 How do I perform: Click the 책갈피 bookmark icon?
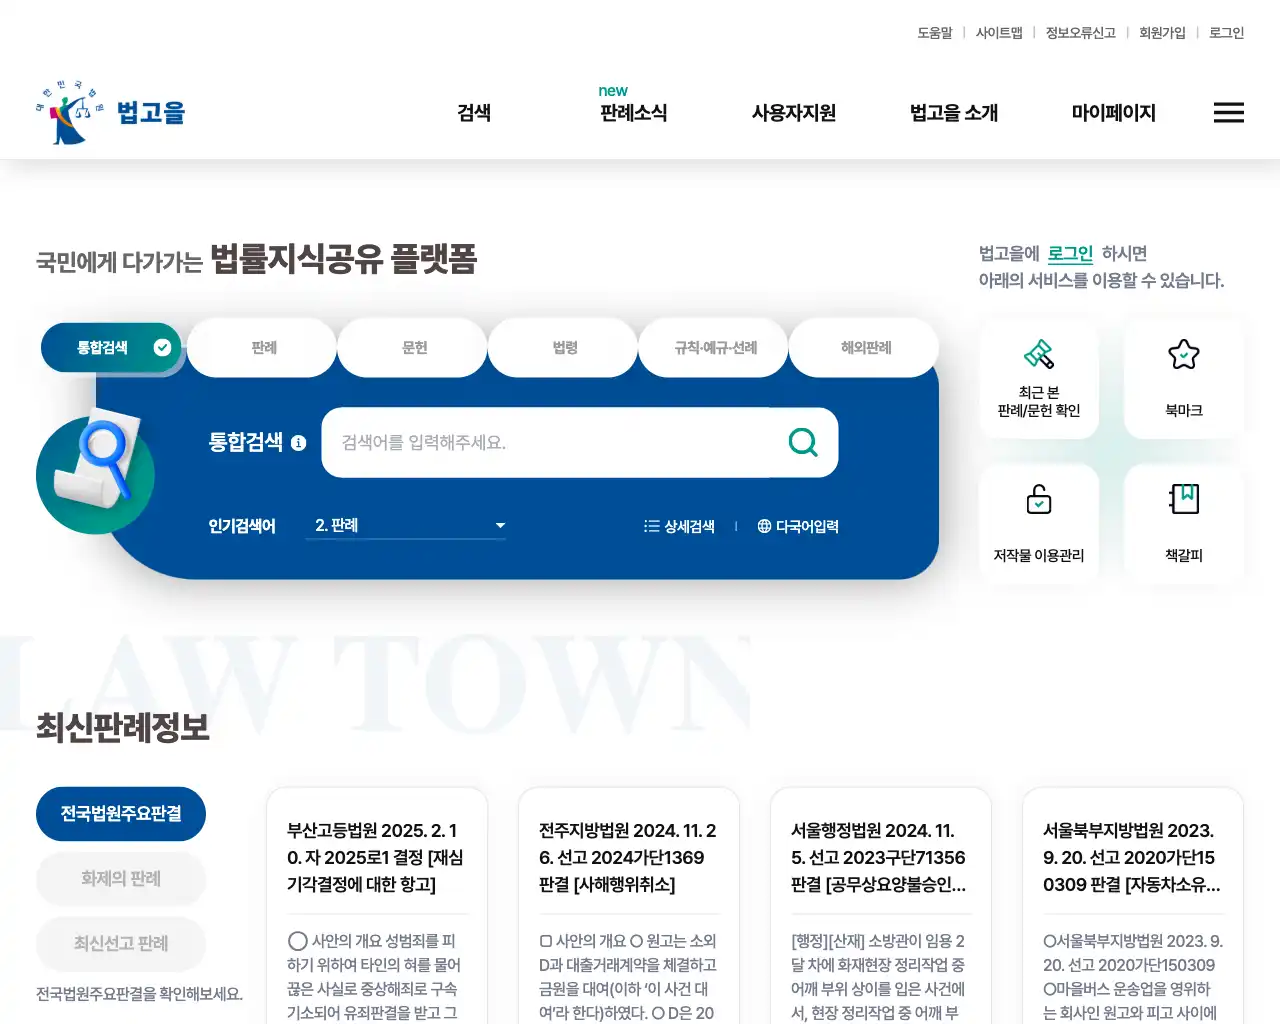(x=1184, y=498)
